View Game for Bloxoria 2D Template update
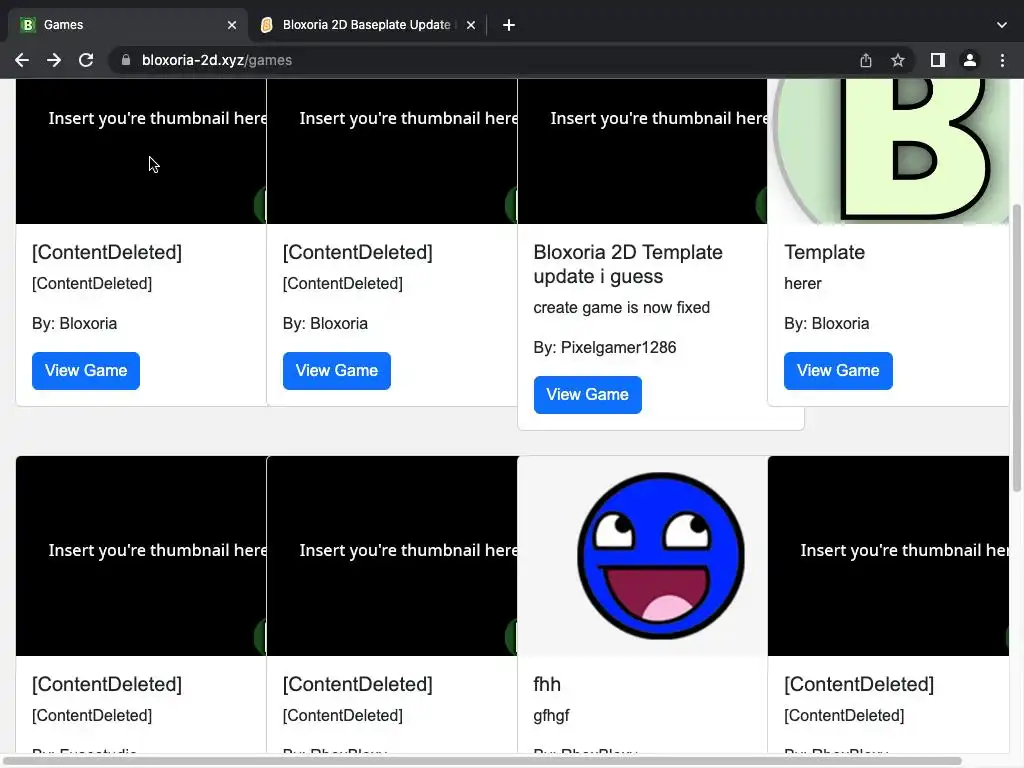Screen dimensions: 1024x768 coord(587,394)
